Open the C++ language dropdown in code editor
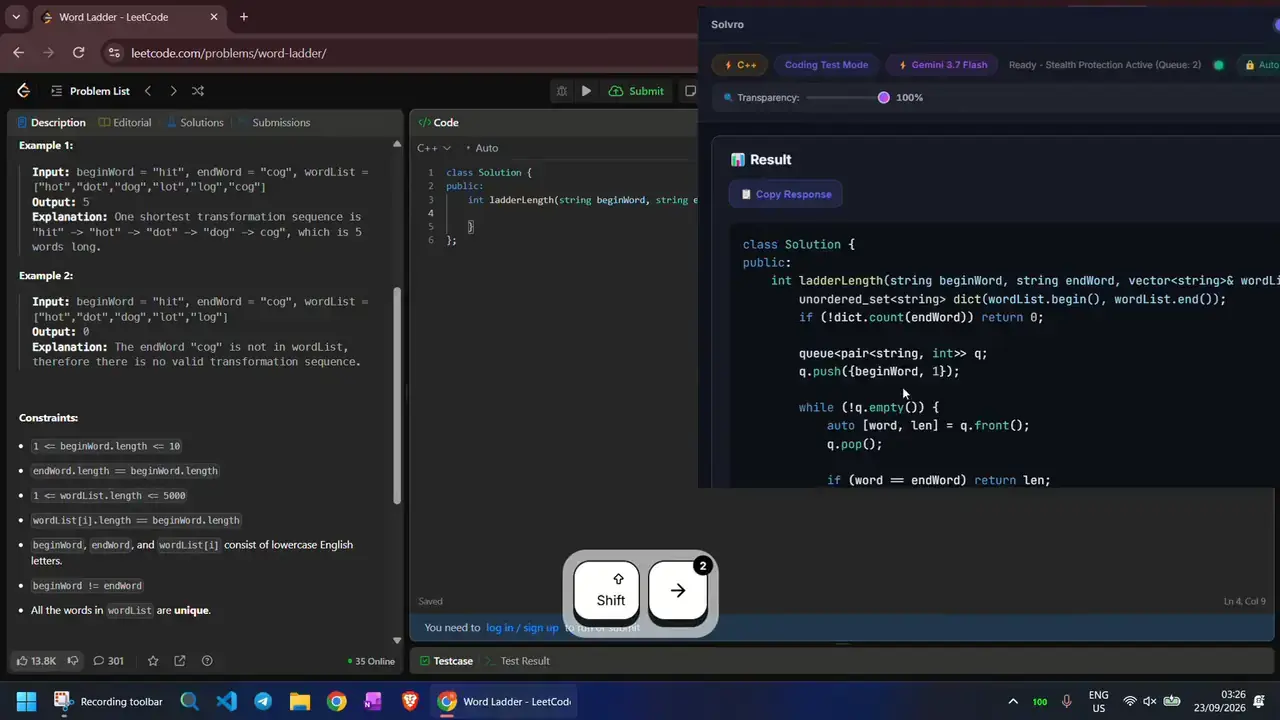Screen dimensions: 1280x720 pyautogui.click(x=434, y=148)
